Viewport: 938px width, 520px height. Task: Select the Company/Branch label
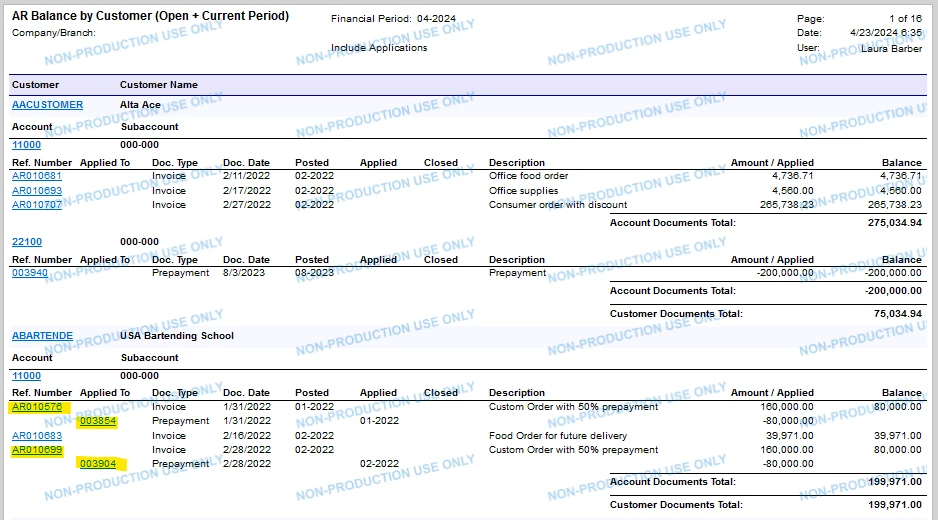pyautogui.click(x=53, y=33)
